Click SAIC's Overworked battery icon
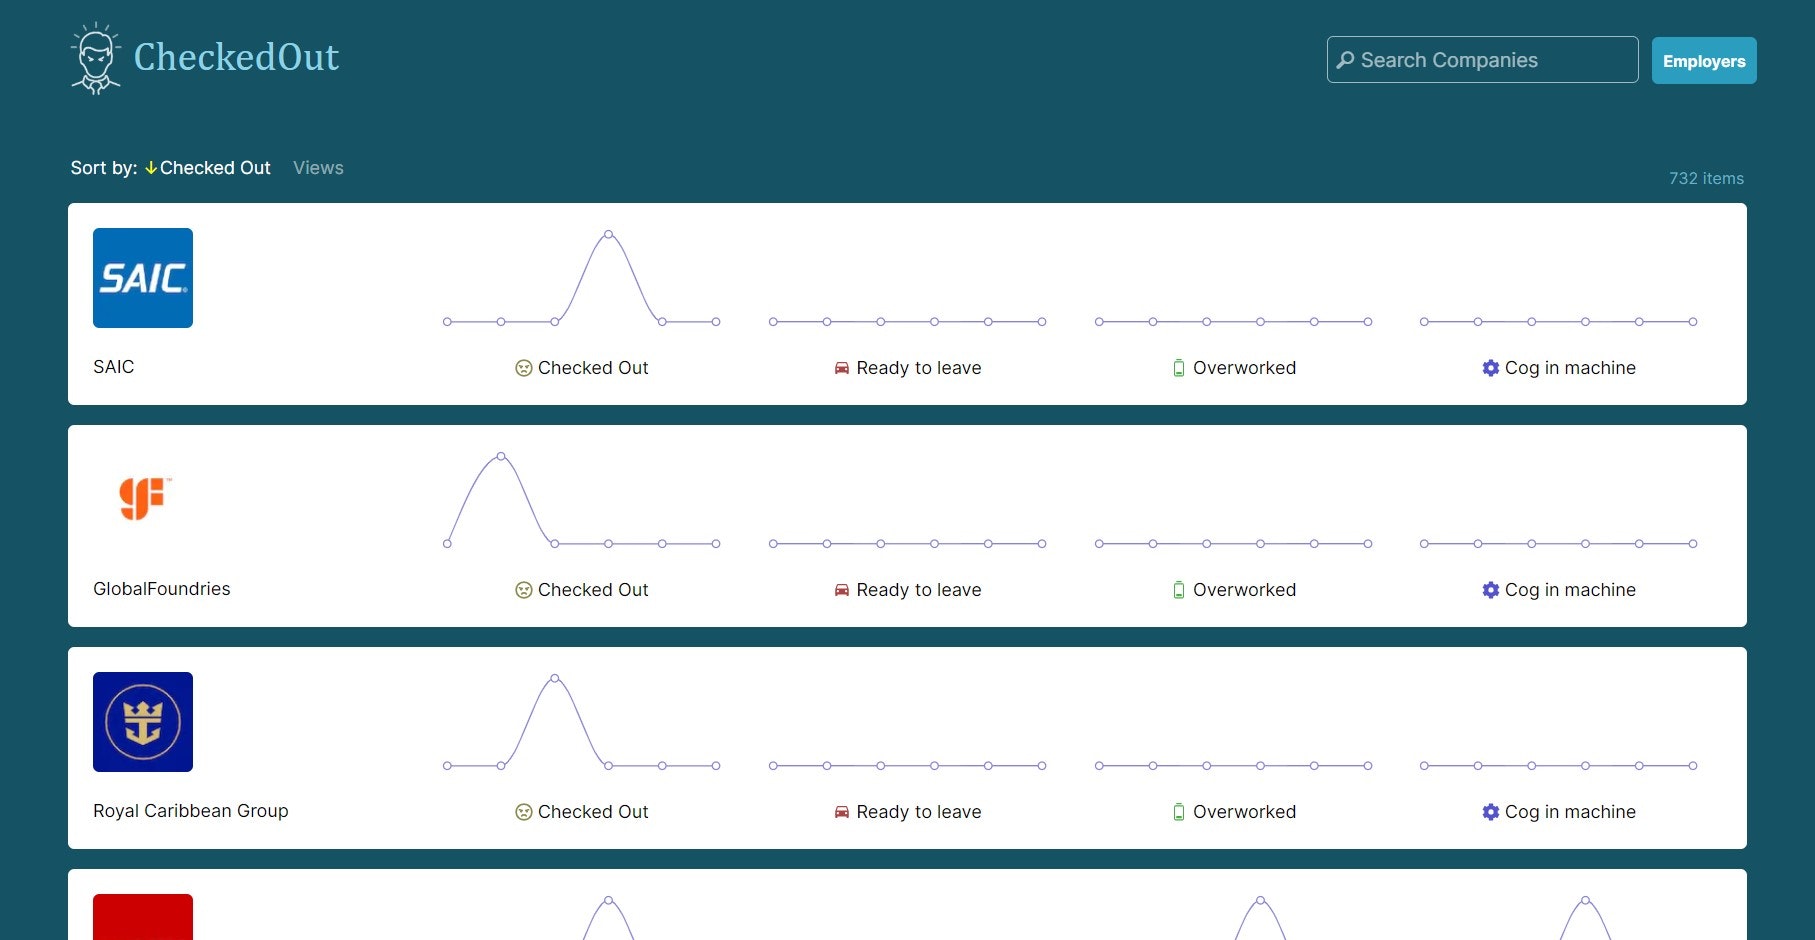1815x940 pixels. (1179, 368)
